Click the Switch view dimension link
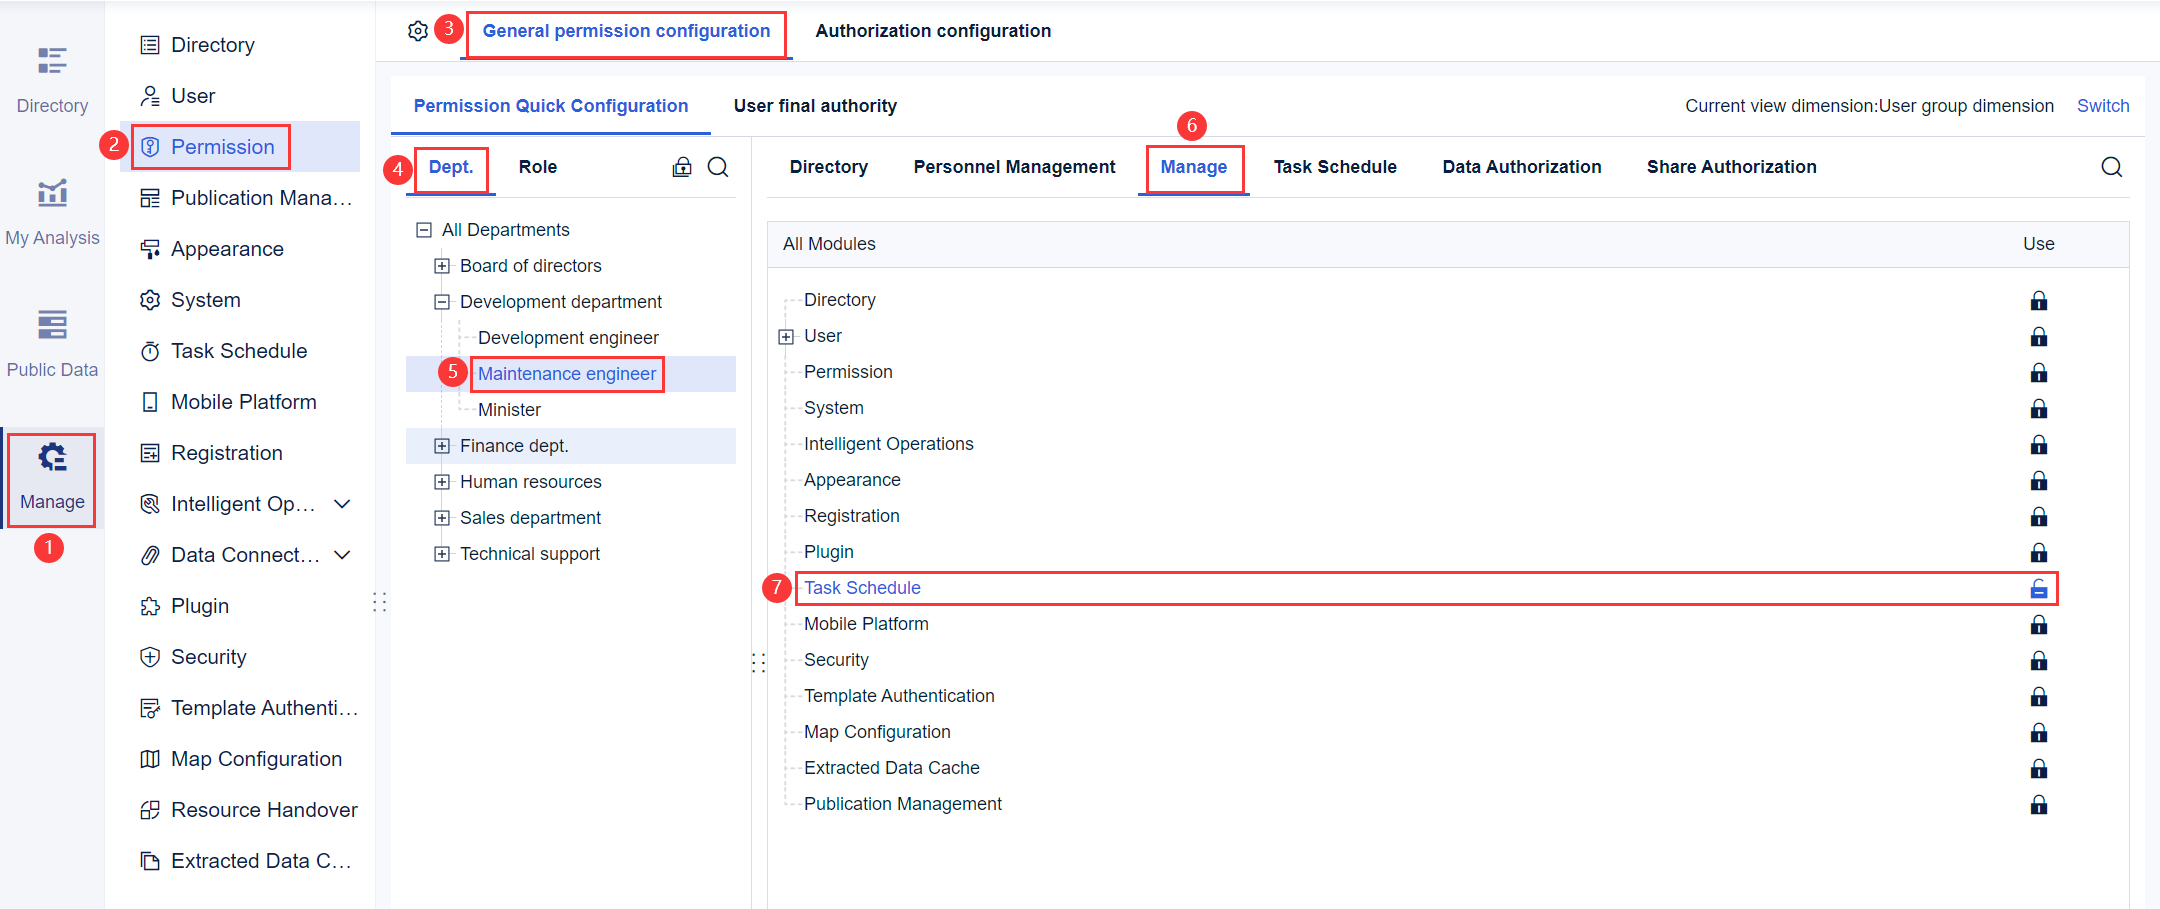Screen dimensions: 2160x909 pos(2102,106)
